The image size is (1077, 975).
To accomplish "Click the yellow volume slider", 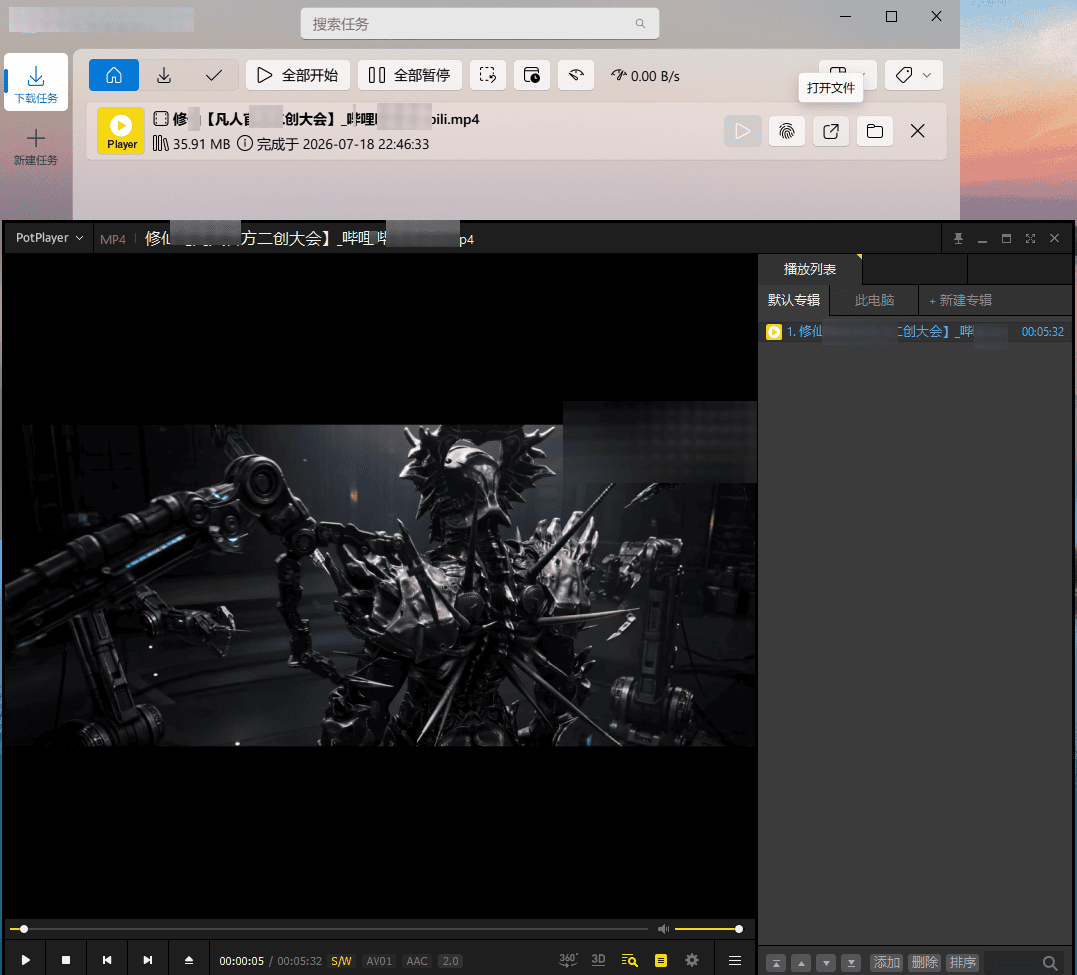I will click(x=707, y=929).
